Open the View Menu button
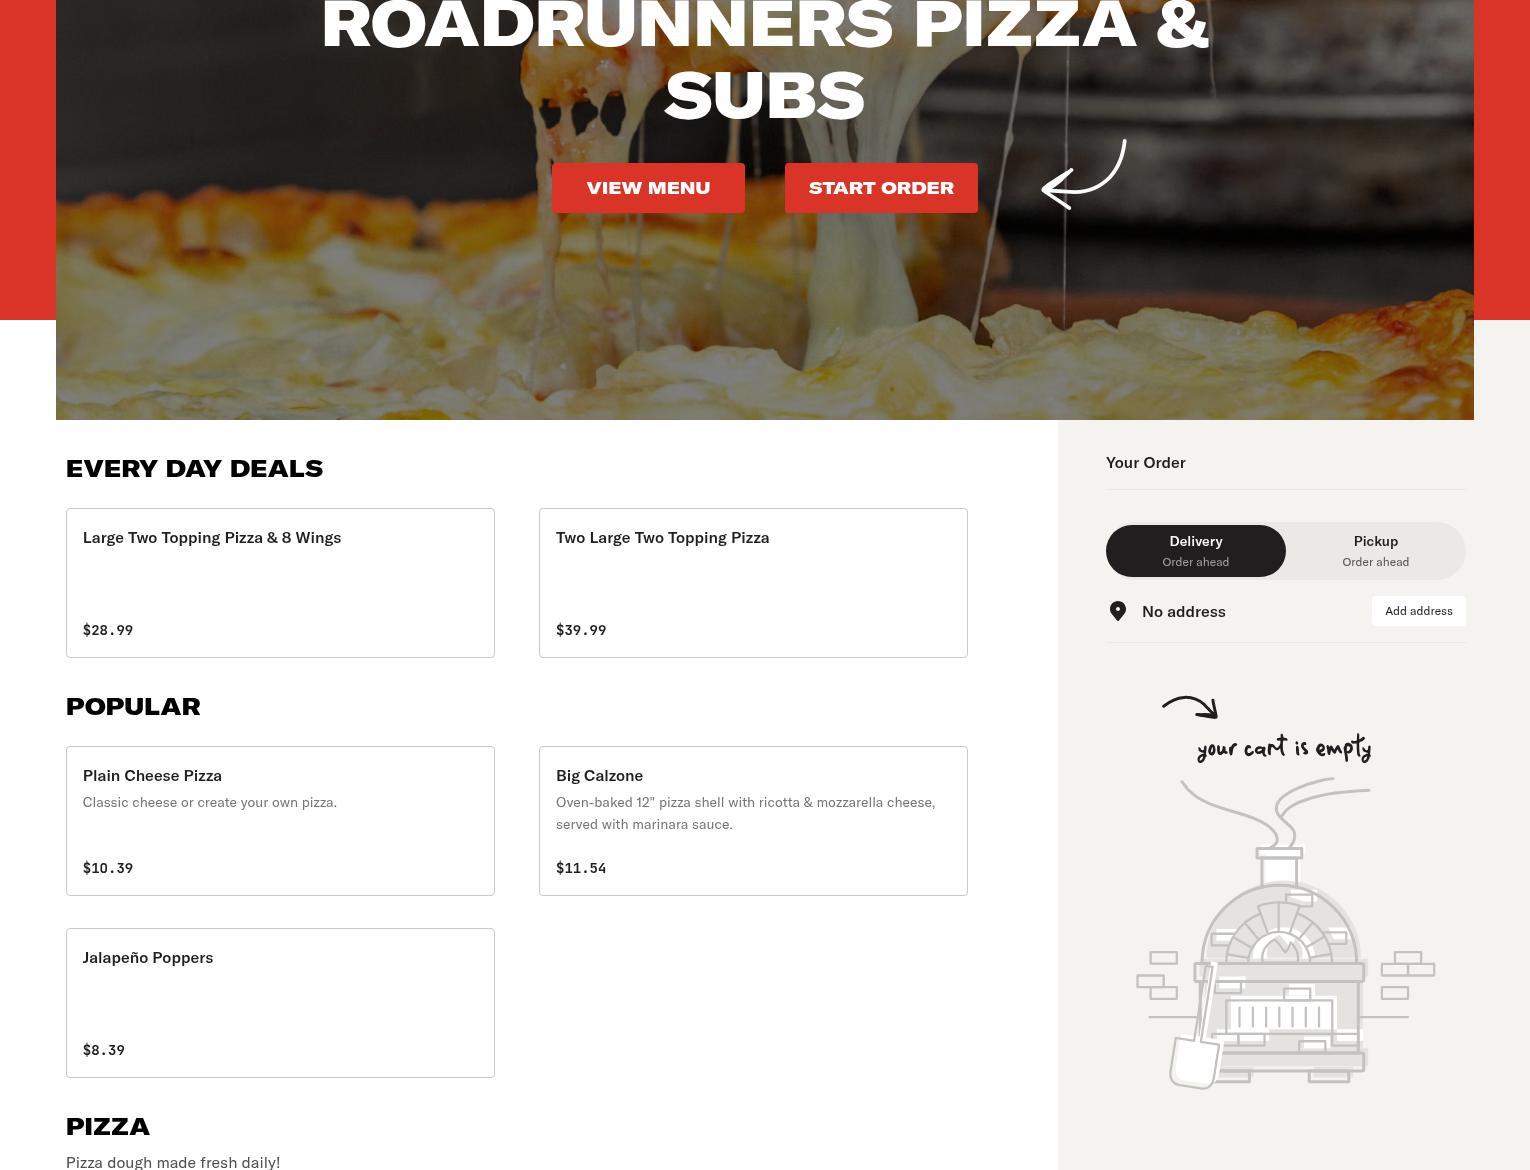This screenshot has width=1530, height=1170. click(x=648, y=188)
